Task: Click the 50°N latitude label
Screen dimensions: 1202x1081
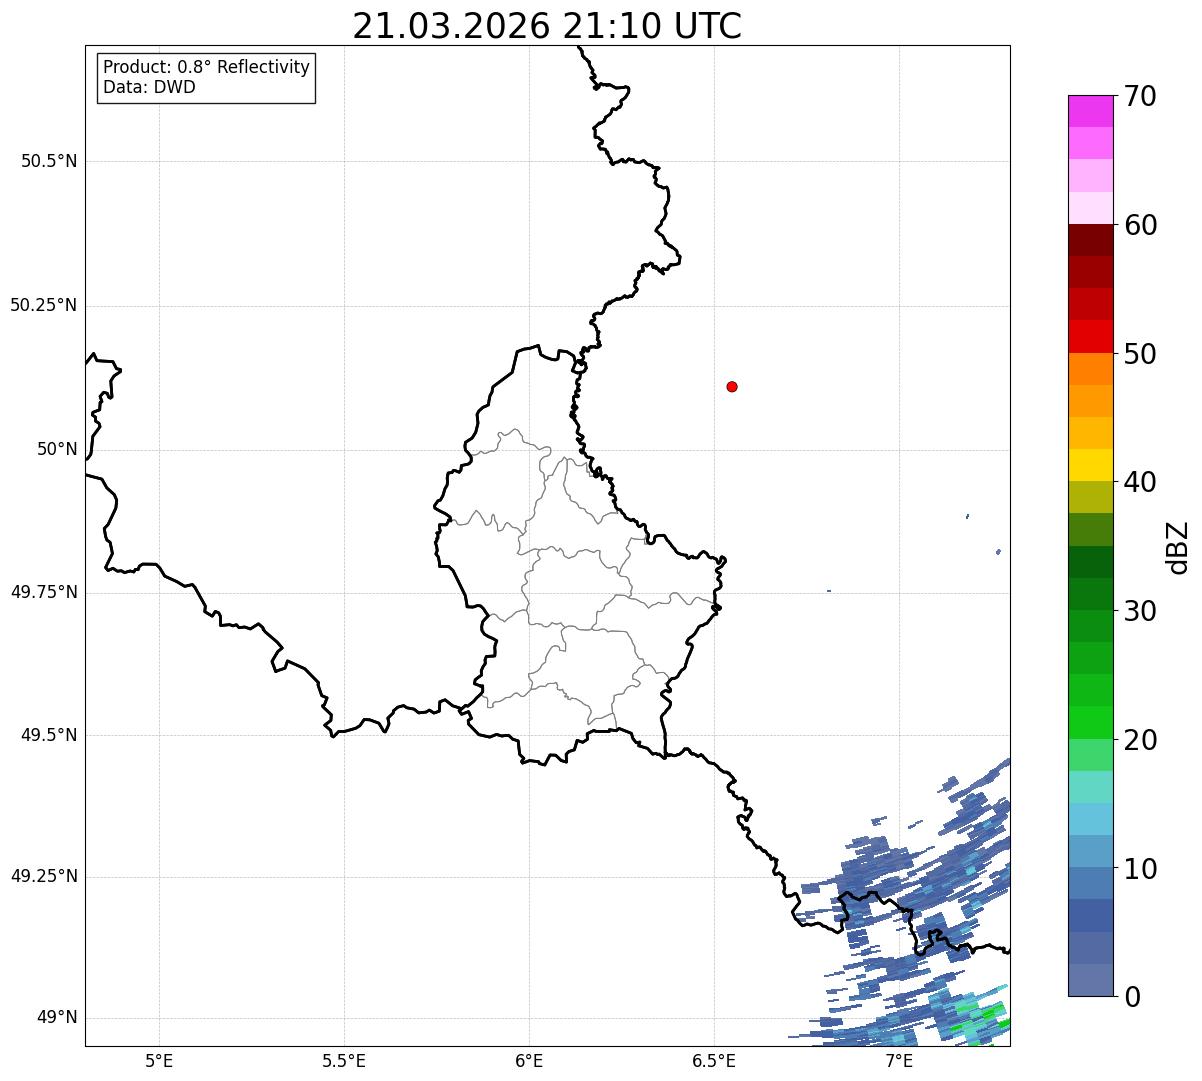Action: tap(57, 449)
